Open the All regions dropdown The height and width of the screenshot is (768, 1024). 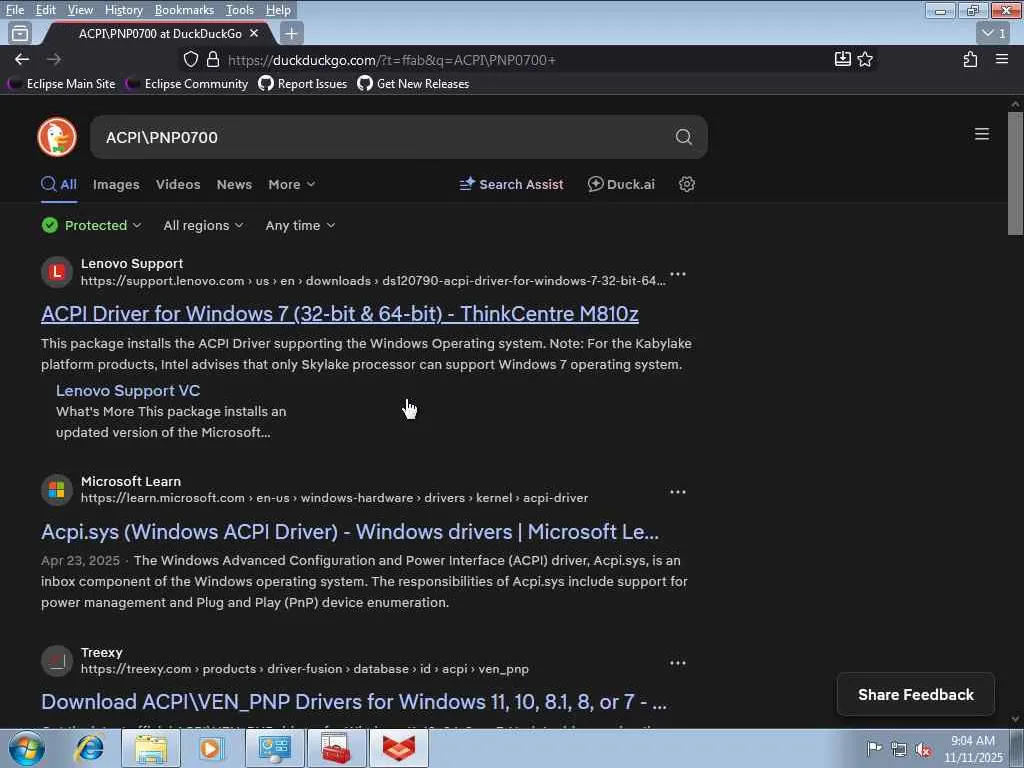(x=203, y=225)
